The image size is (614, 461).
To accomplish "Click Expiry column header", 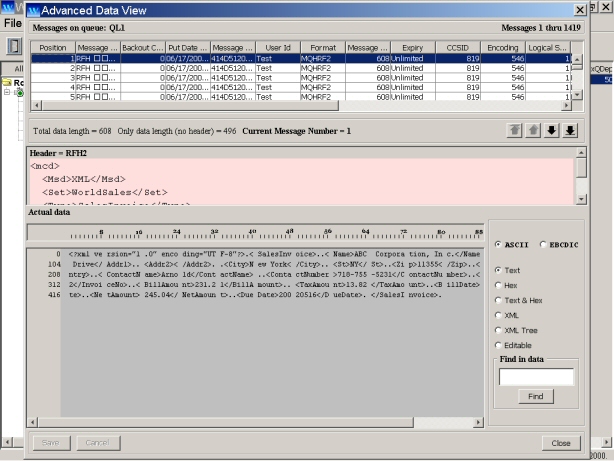I will (x=413, y=47).
